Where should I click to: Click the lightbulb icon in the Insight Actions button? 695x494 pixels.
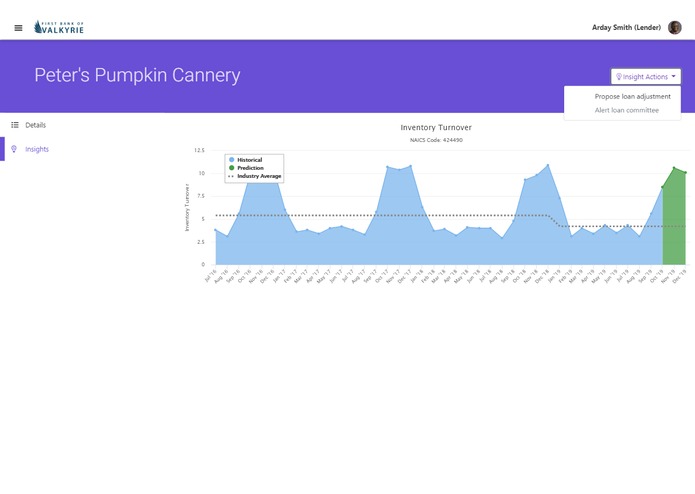click(x=619, y=77)
